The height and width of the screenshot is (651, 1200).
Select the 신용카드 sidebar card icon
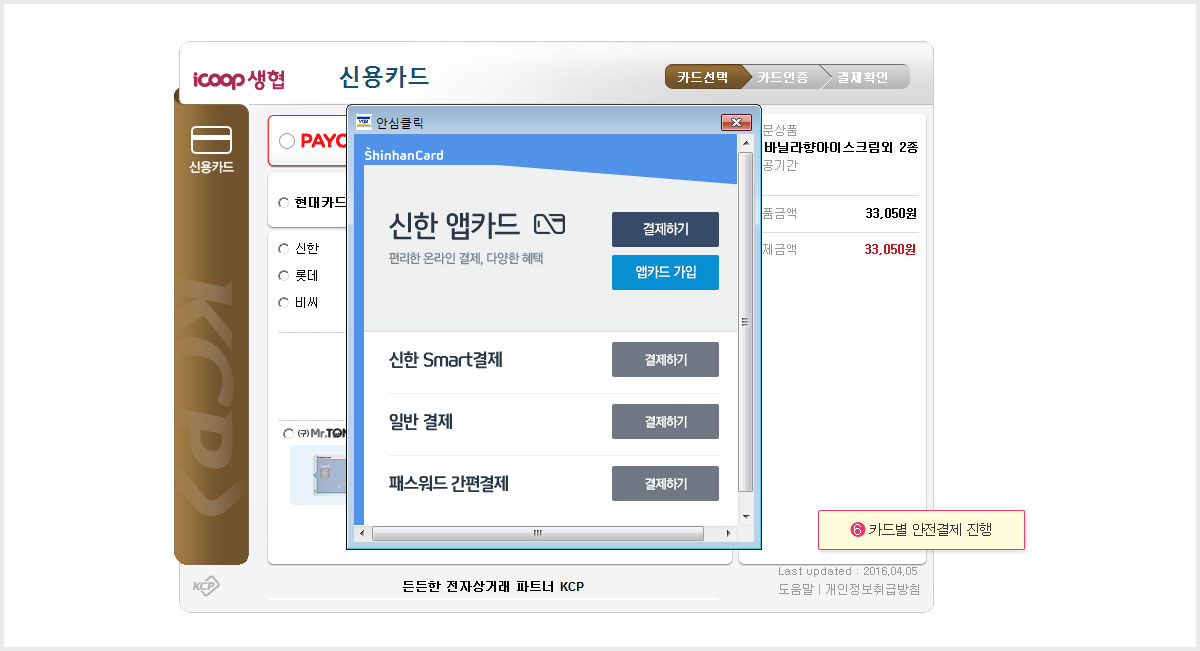[211, 139]
